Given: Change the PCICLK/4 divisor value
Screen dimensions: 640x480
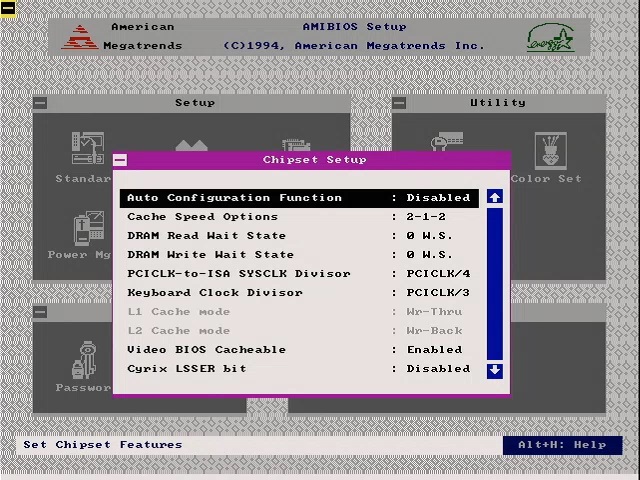Looking at the screenshot, I should (438, 273).
